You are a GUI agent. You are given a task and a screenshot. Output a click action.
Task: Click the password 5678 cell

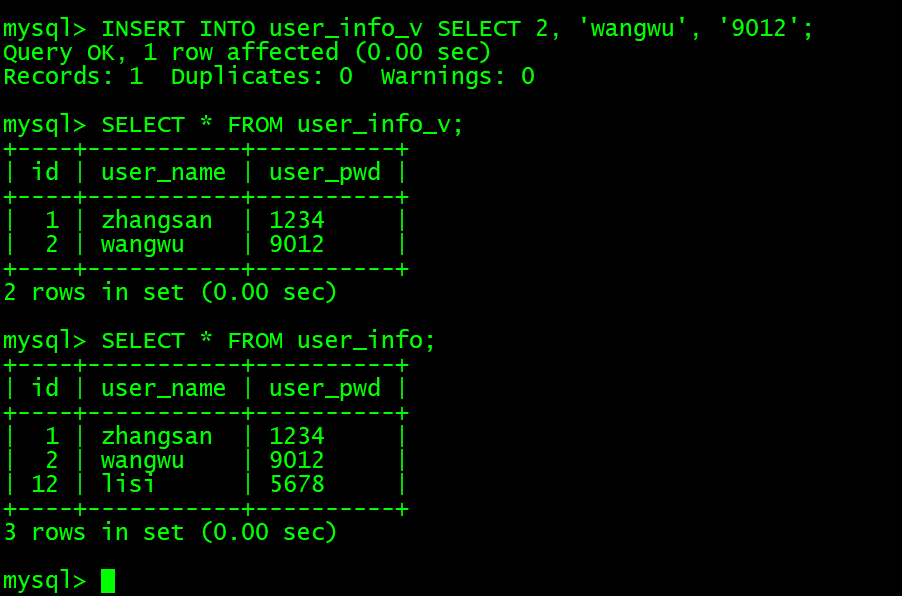(297, 484)
